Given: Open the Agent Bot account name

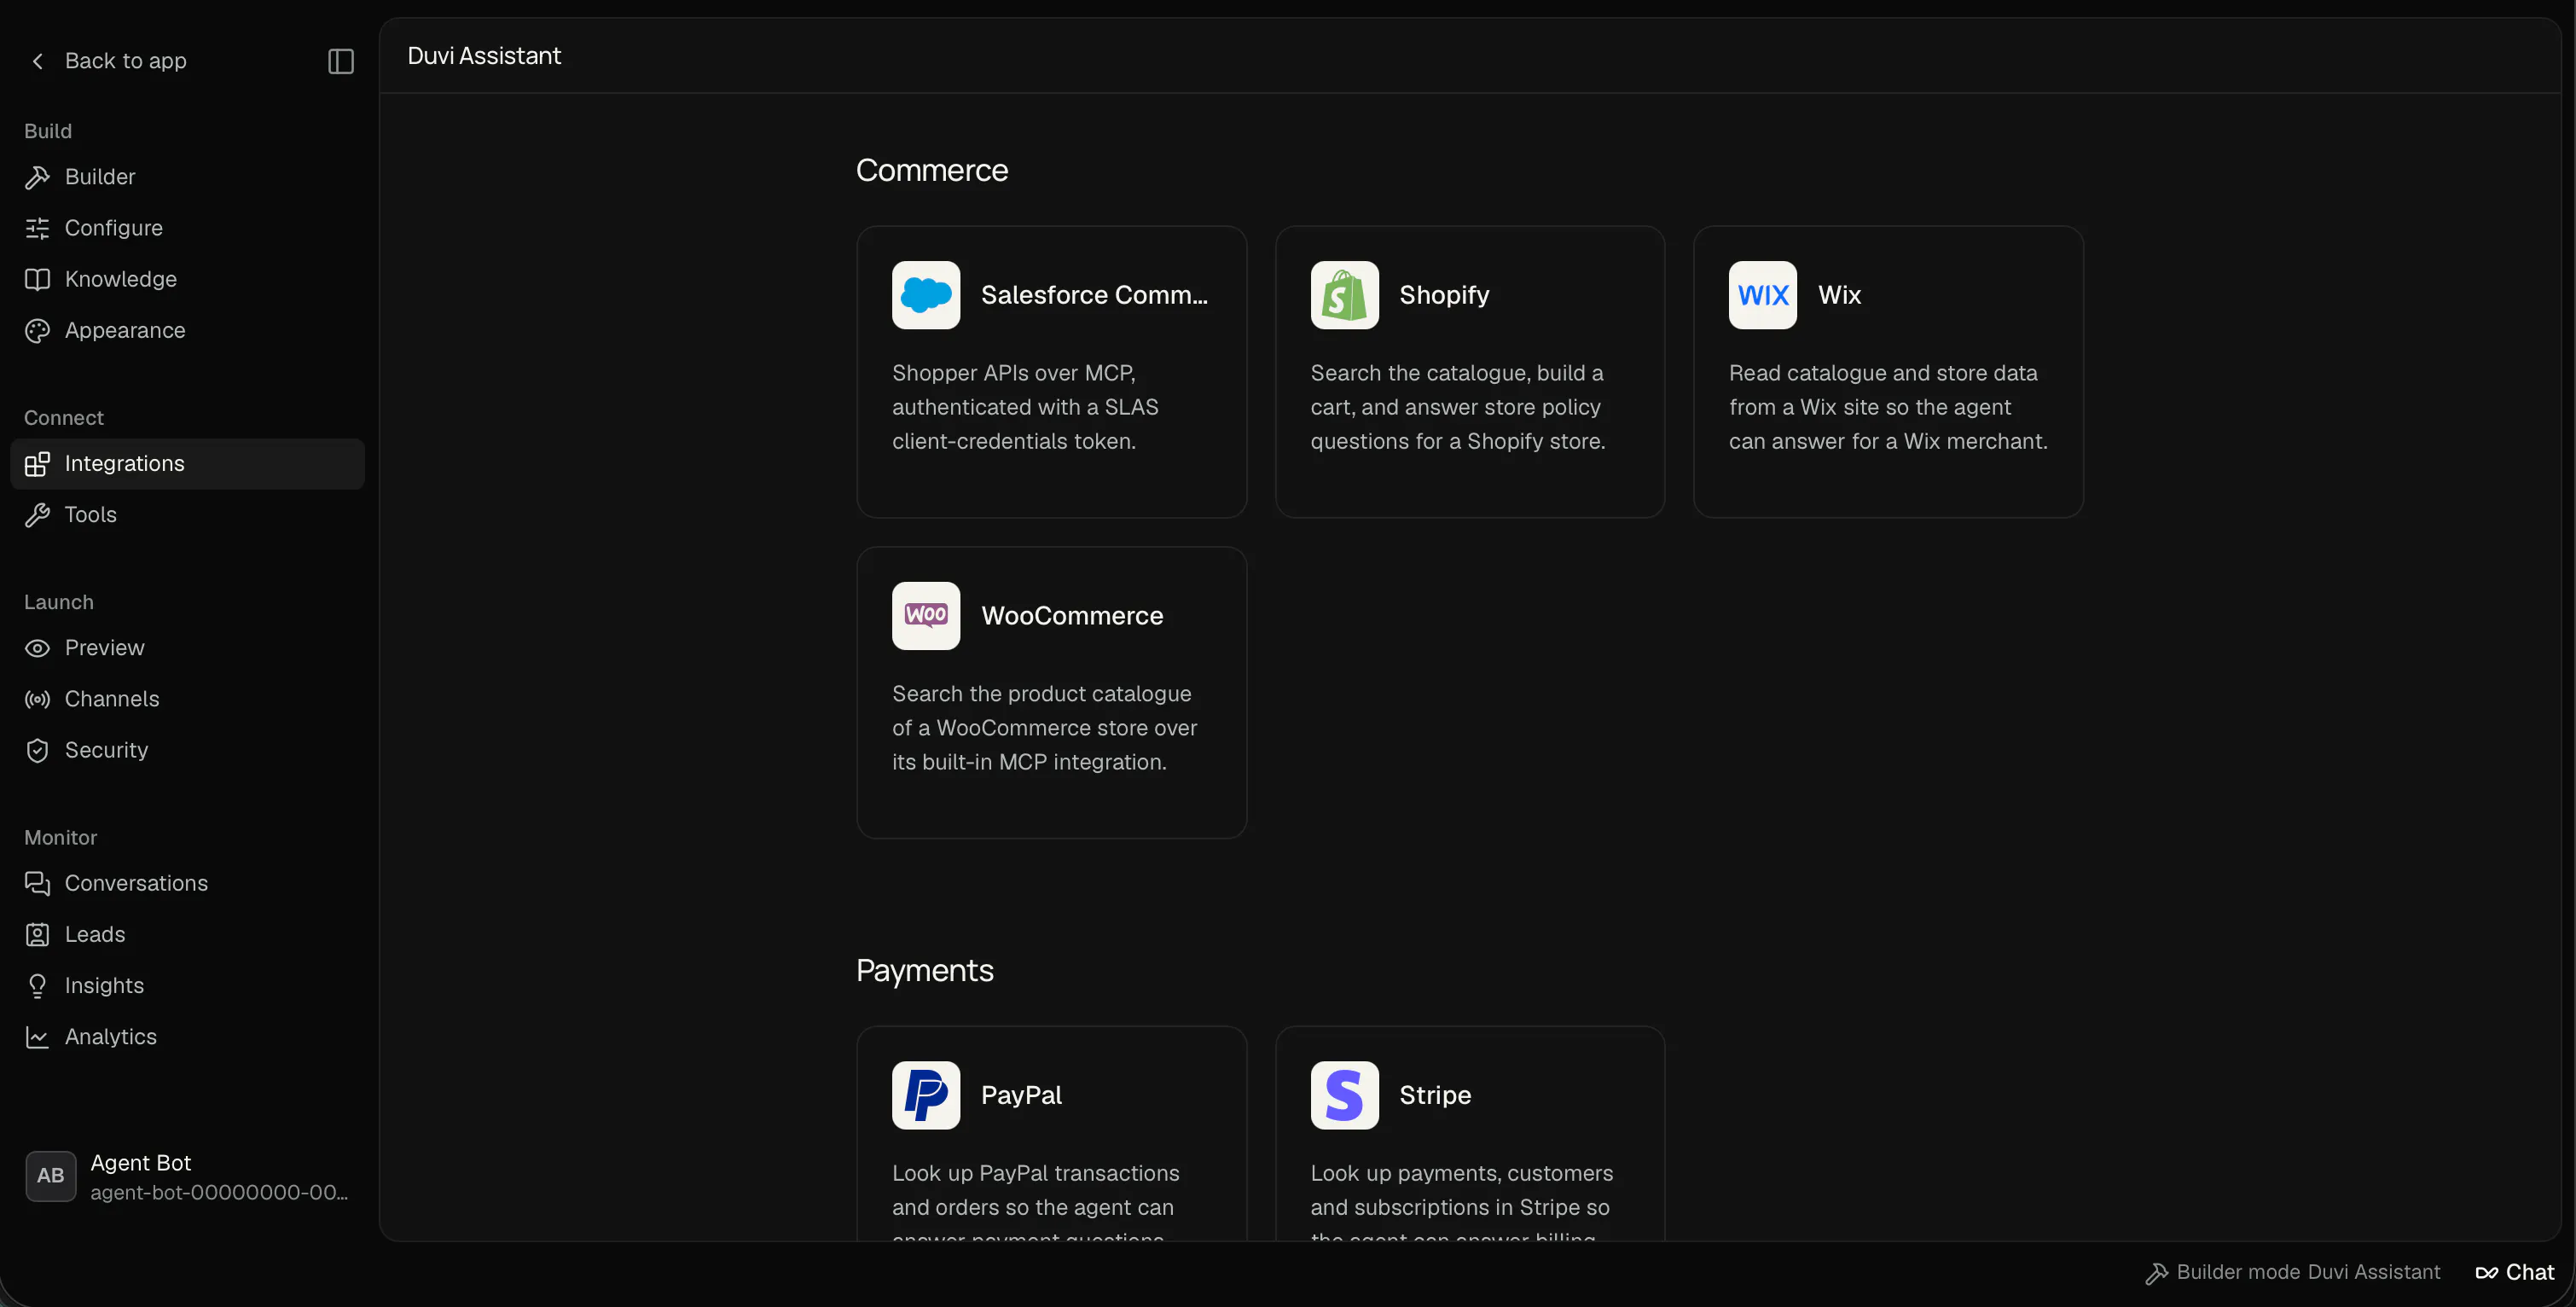Looking at the screenshot, I should point(140,1163).
